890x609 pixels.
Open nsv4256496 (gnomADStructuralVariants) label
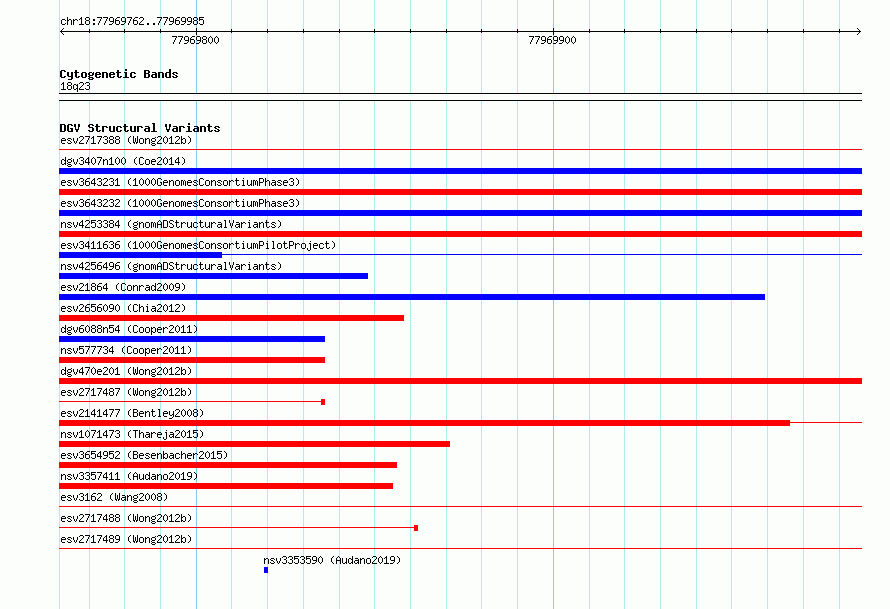pyautogui.click(x=171, y=266)
